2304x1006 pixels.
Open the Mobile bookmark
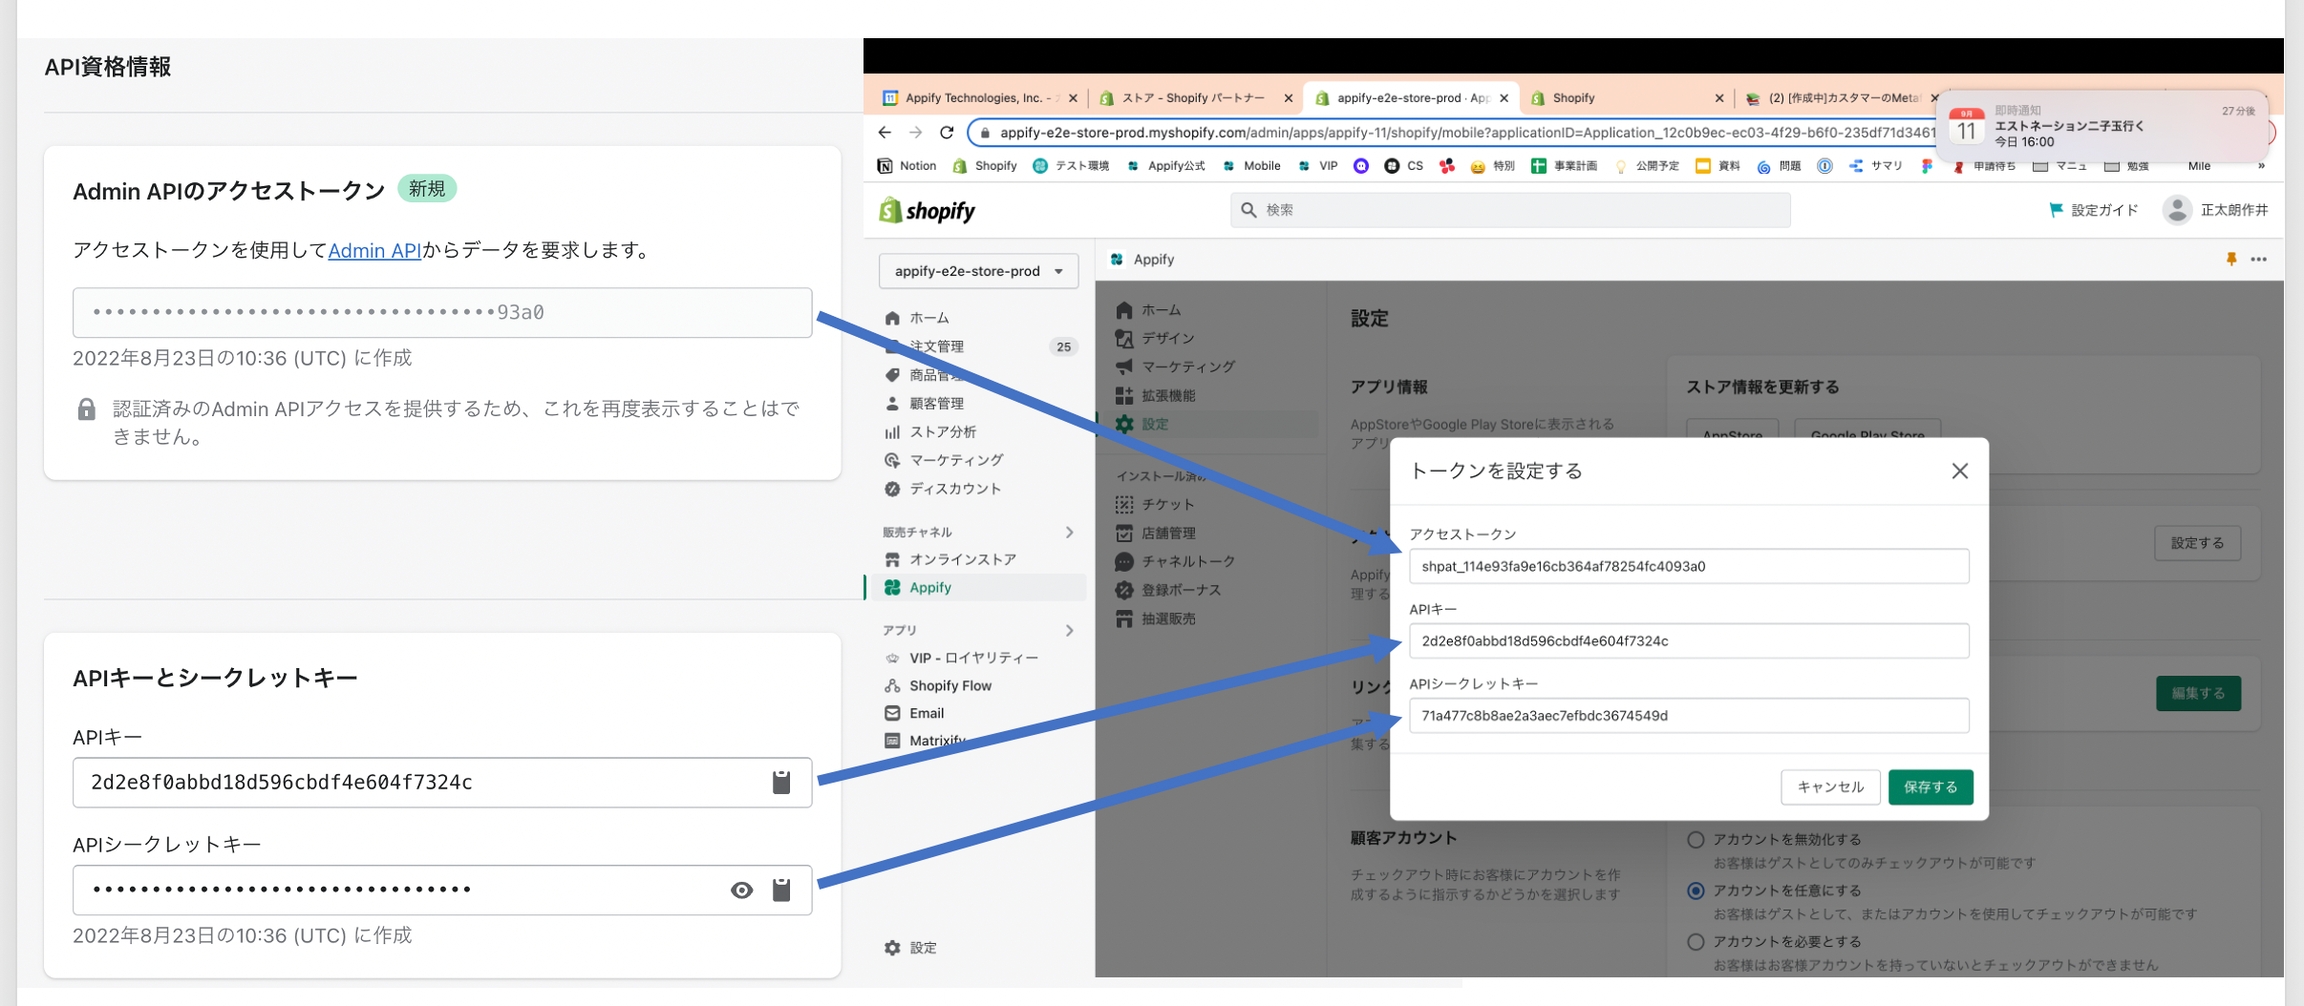point(1251,166)
